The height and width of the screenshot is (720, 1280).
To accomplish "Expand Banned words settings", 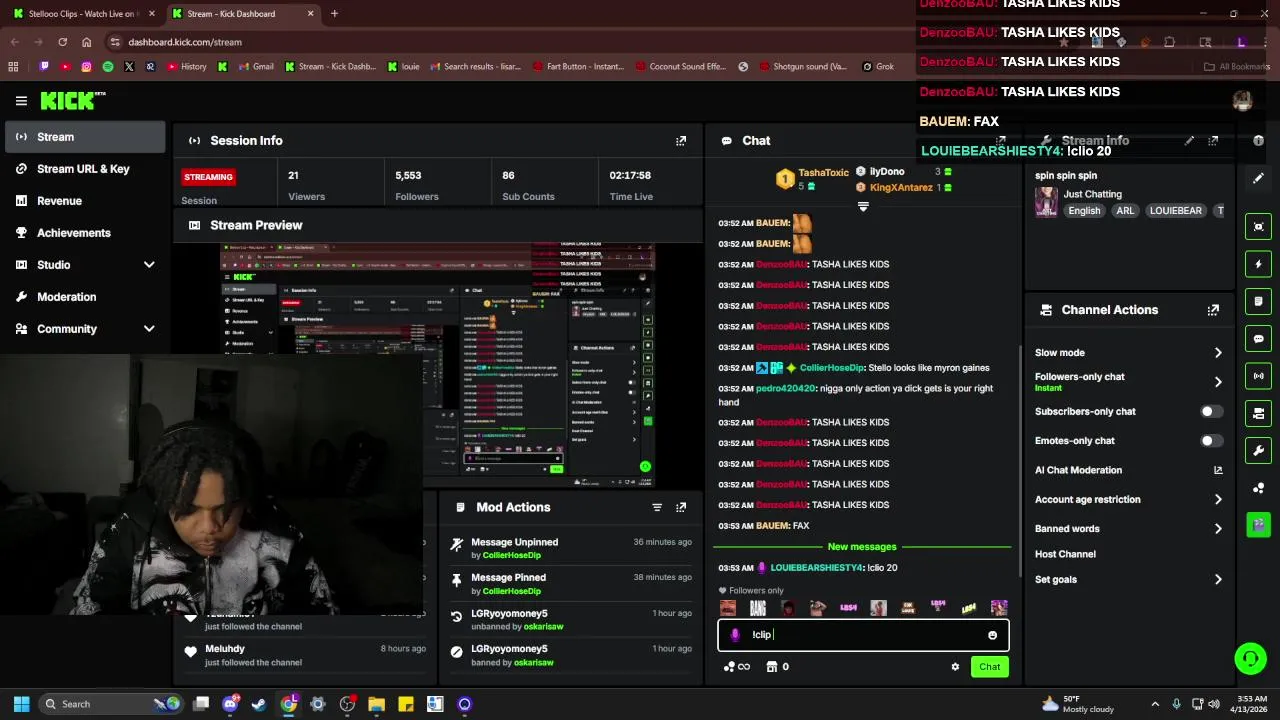I will pos(1218,529).
